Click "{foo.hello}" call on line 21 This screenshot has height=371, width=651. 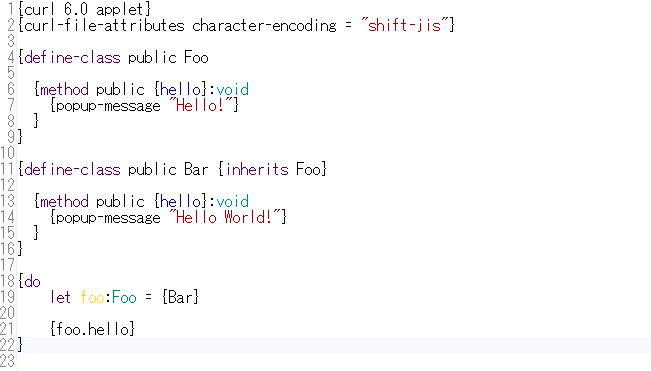[92, 329]
